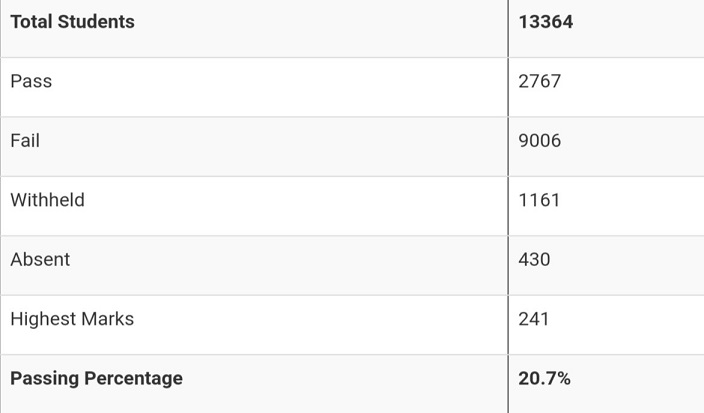Click the Passing Percentage label
The width and height of the screenshot is (704, 413).
coord(96,378)
